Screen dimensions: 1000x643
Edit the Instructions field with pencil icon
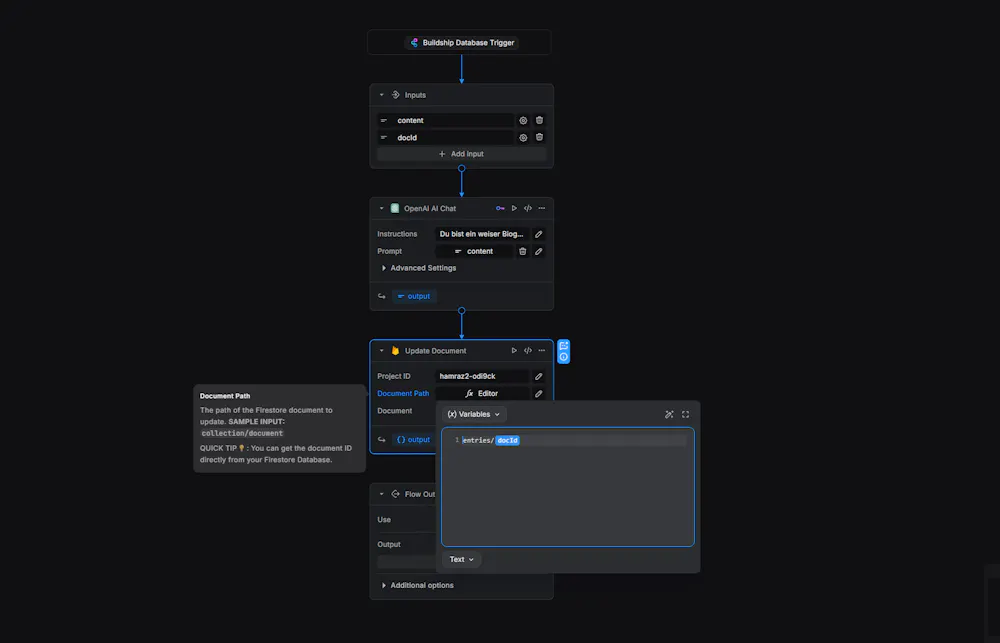click(x=538, y=234)
